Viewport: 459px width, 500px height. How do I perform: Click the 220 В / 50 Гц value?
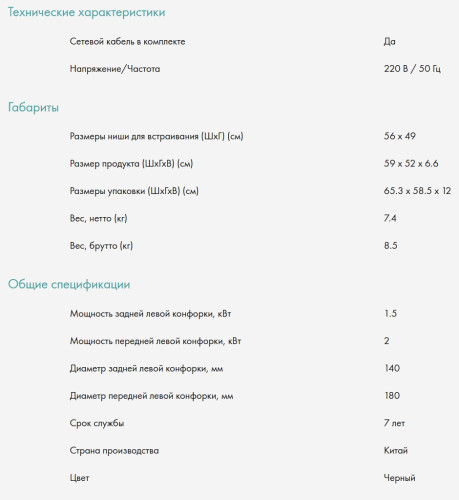click(412, 69)
